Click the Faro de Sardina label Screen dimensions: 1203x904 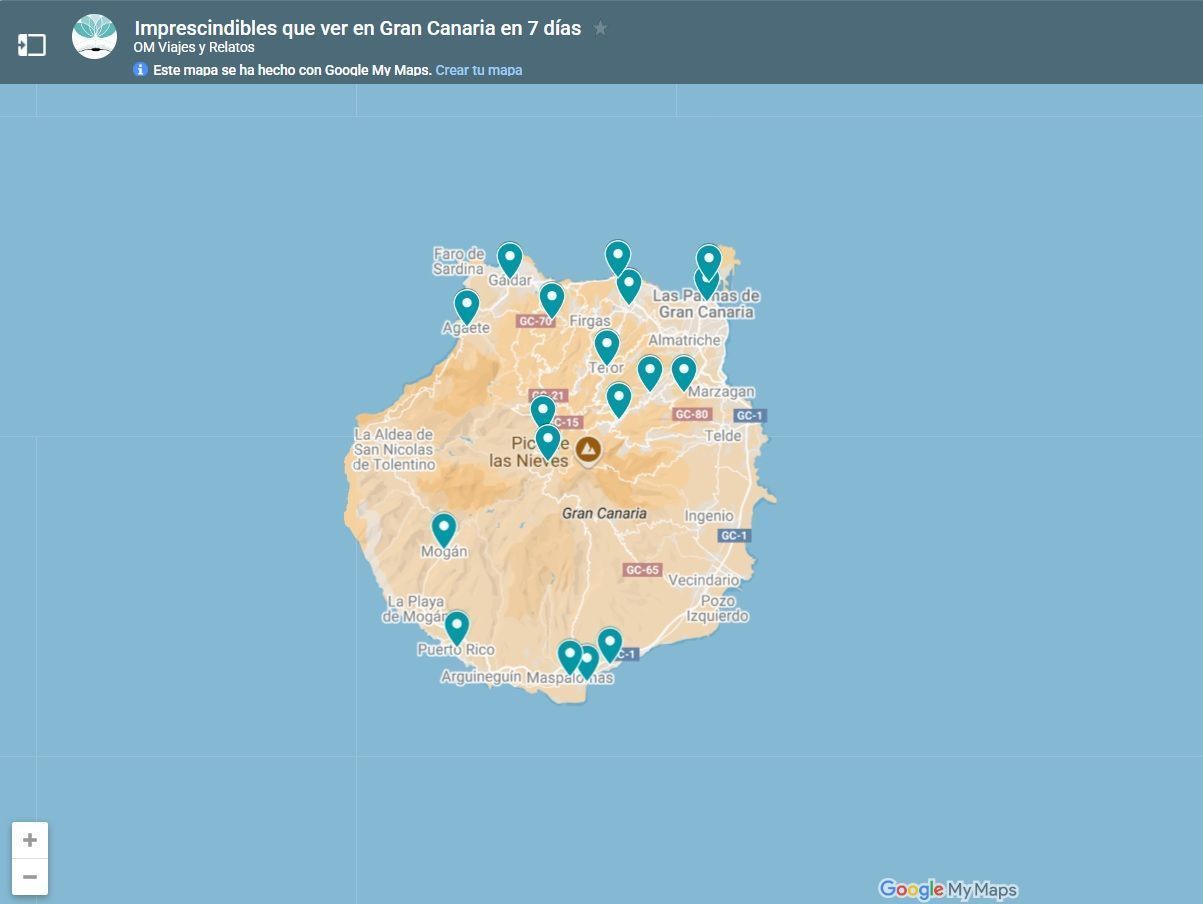tap(459, 261)
